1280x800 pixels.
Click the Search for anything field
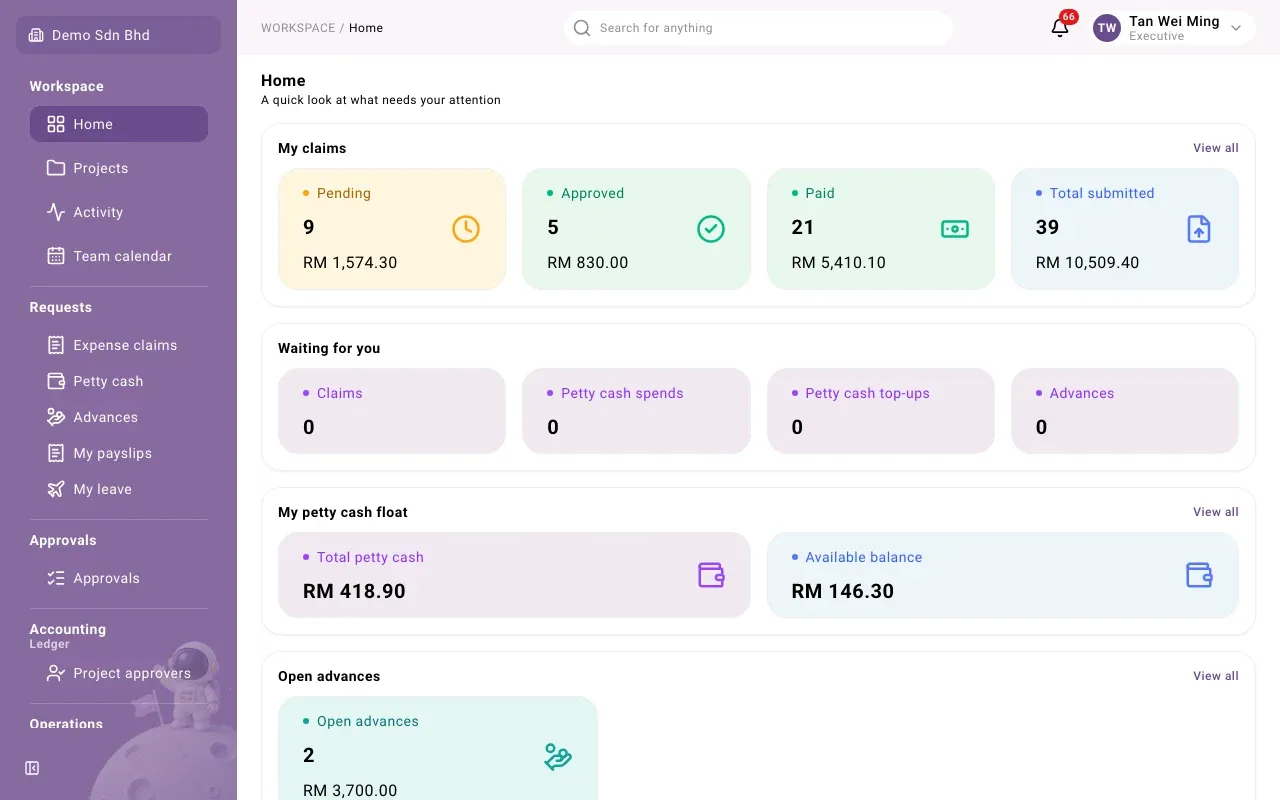[758, 28]
